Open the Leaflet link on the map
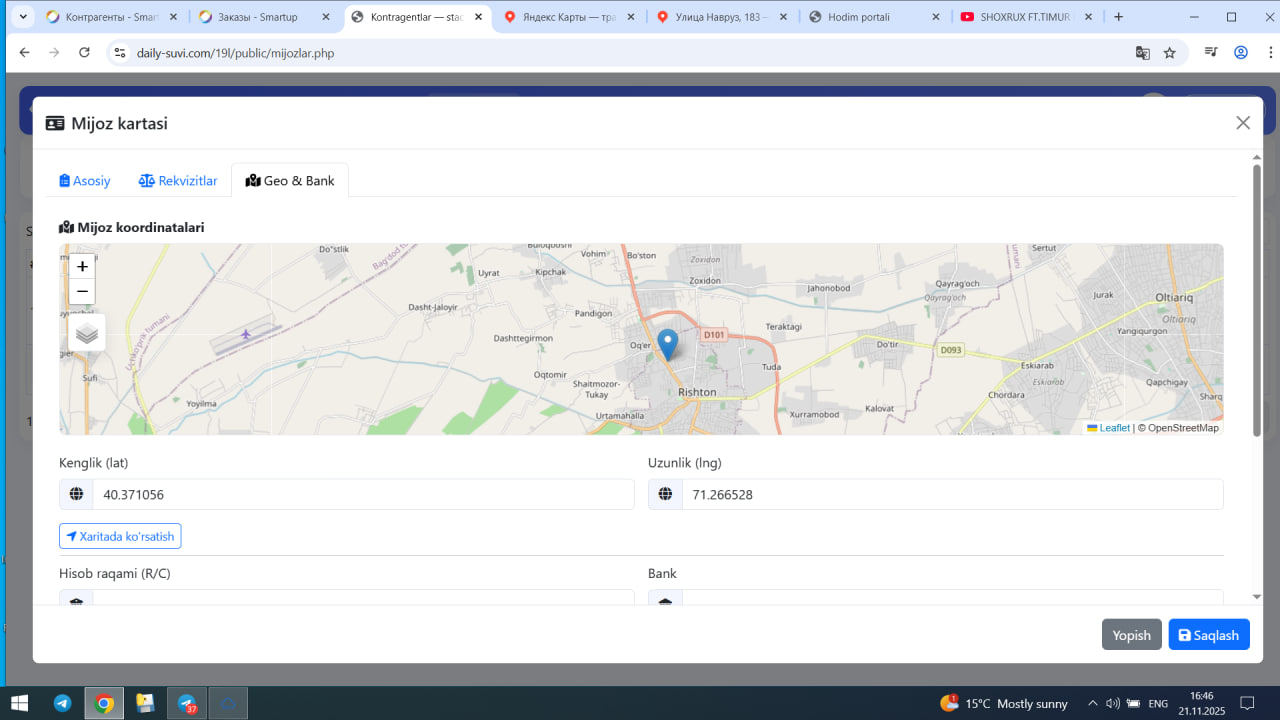The height and width of the screenshot is (720, 1280). tap(1108, 428)
